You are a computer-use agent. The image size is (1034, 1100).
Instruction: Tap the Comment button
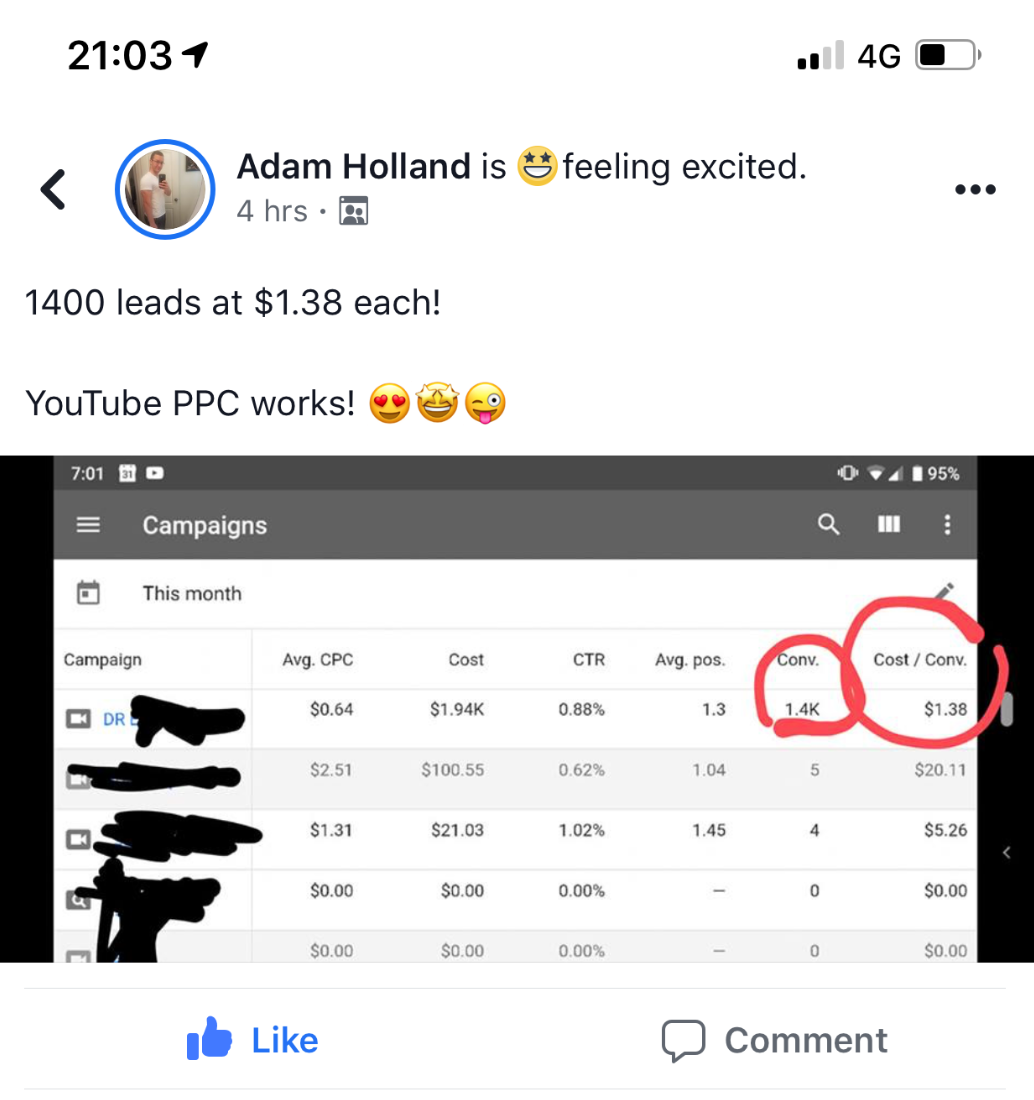774,1040
